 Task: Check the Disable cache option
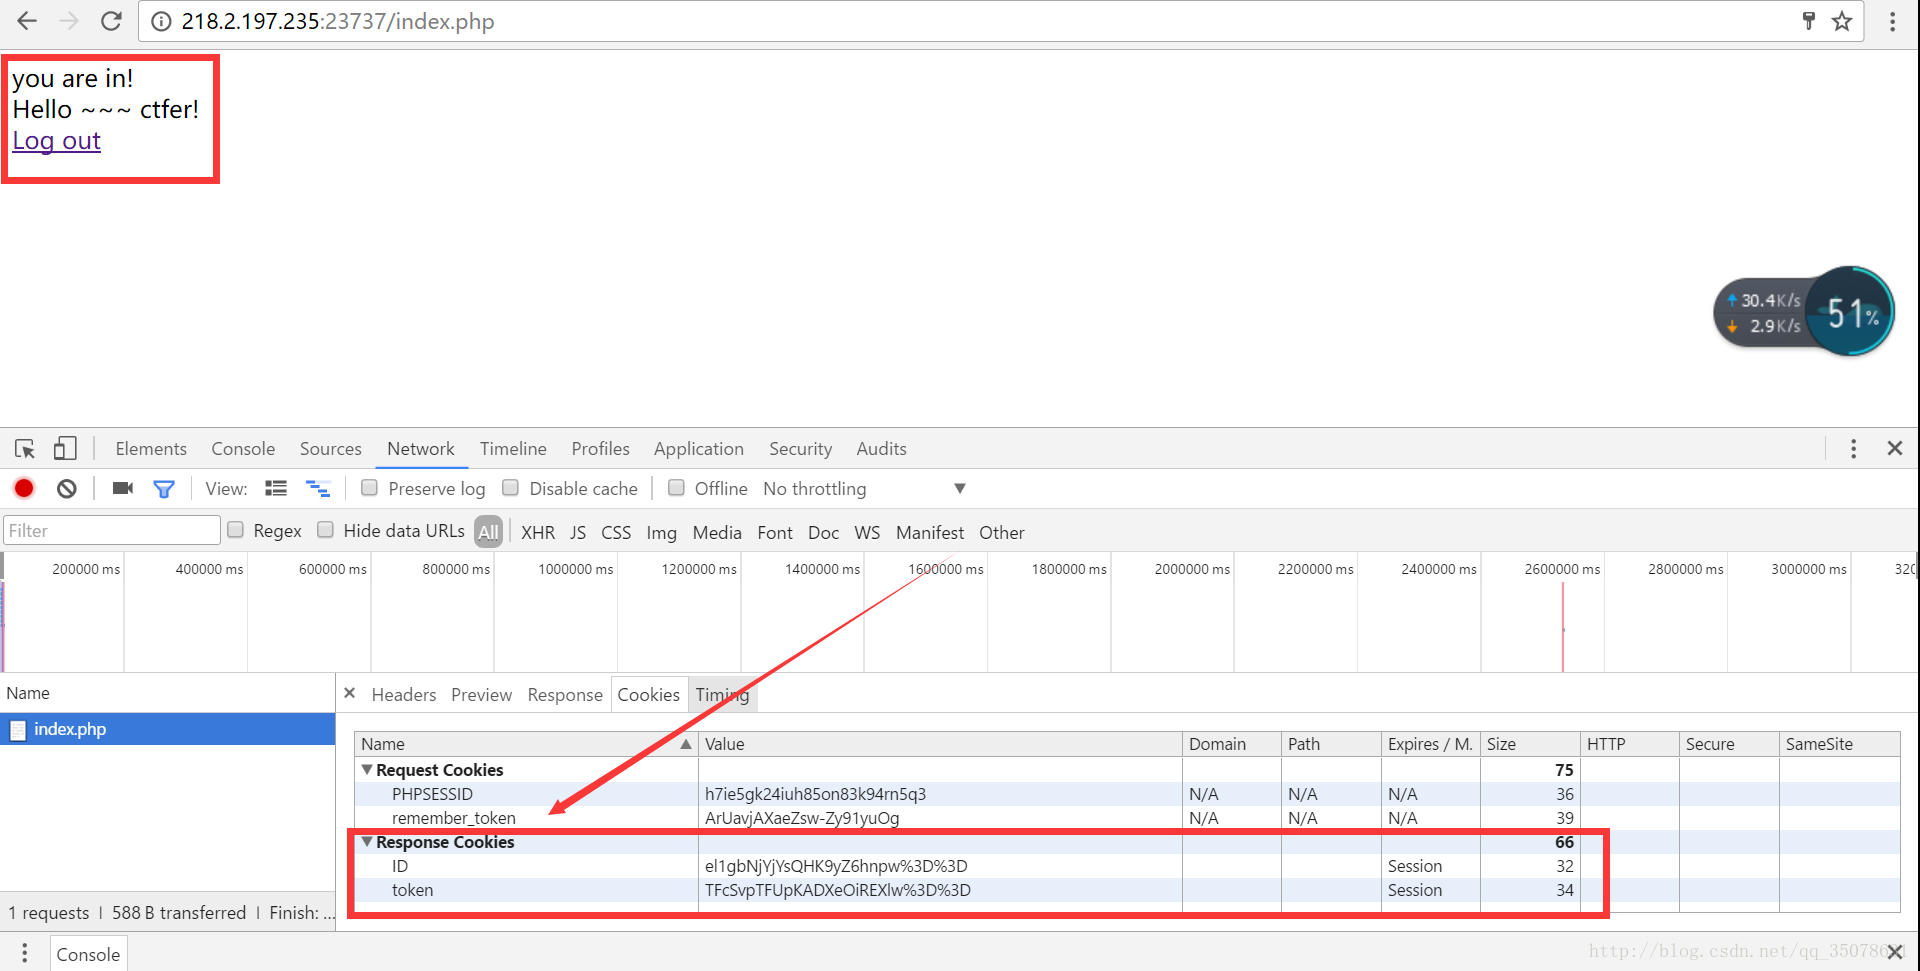pyautogui.click(x=510, y=488)
